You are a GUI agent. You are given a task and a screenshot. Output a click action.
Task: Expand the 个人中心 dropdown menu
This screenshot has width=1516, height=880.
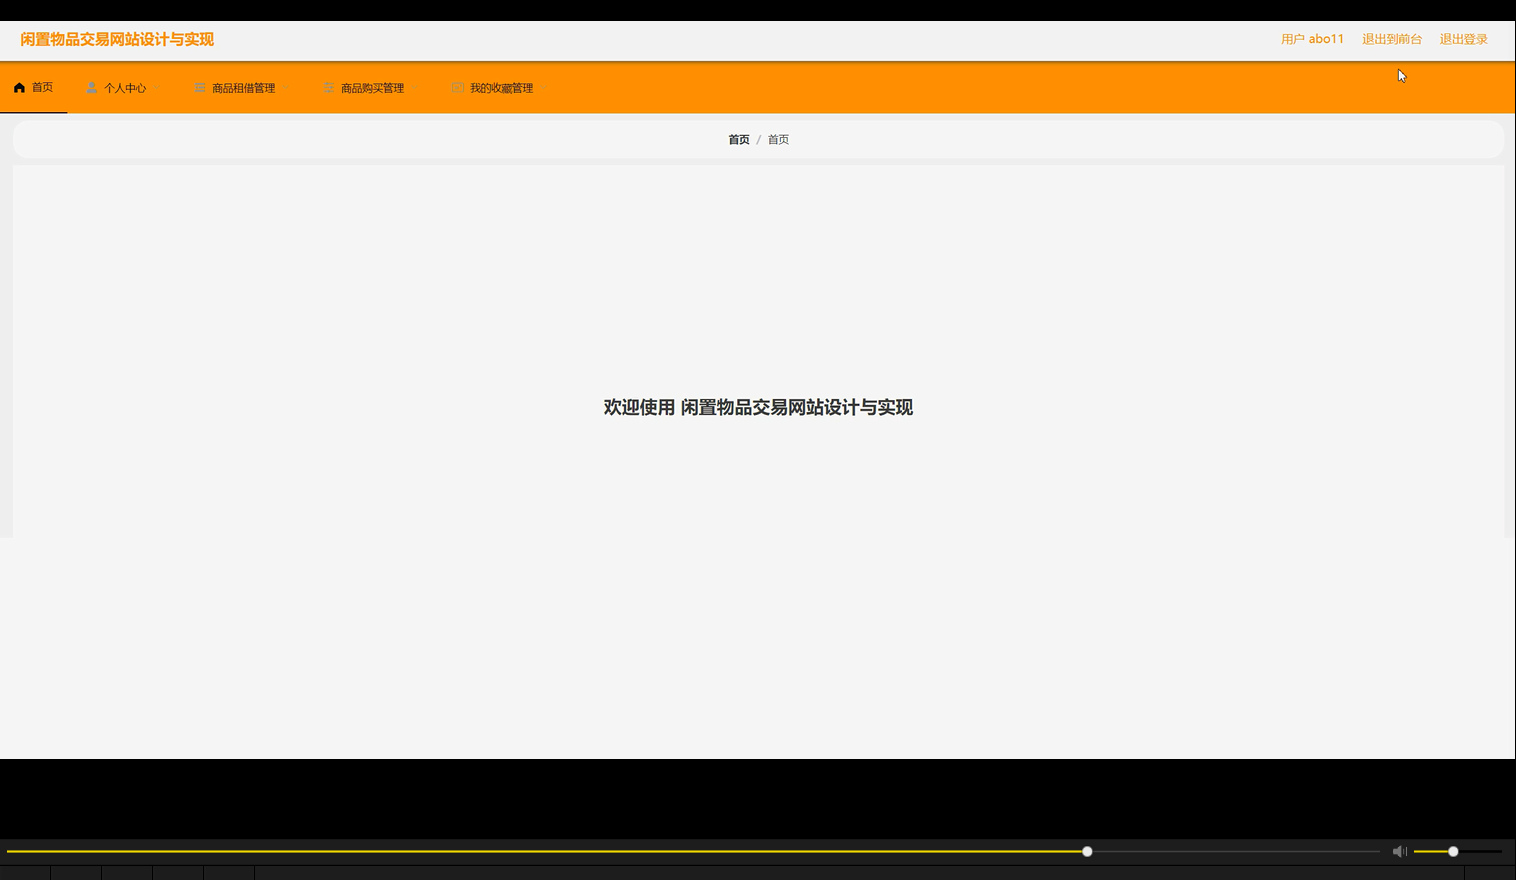[123, 87]
